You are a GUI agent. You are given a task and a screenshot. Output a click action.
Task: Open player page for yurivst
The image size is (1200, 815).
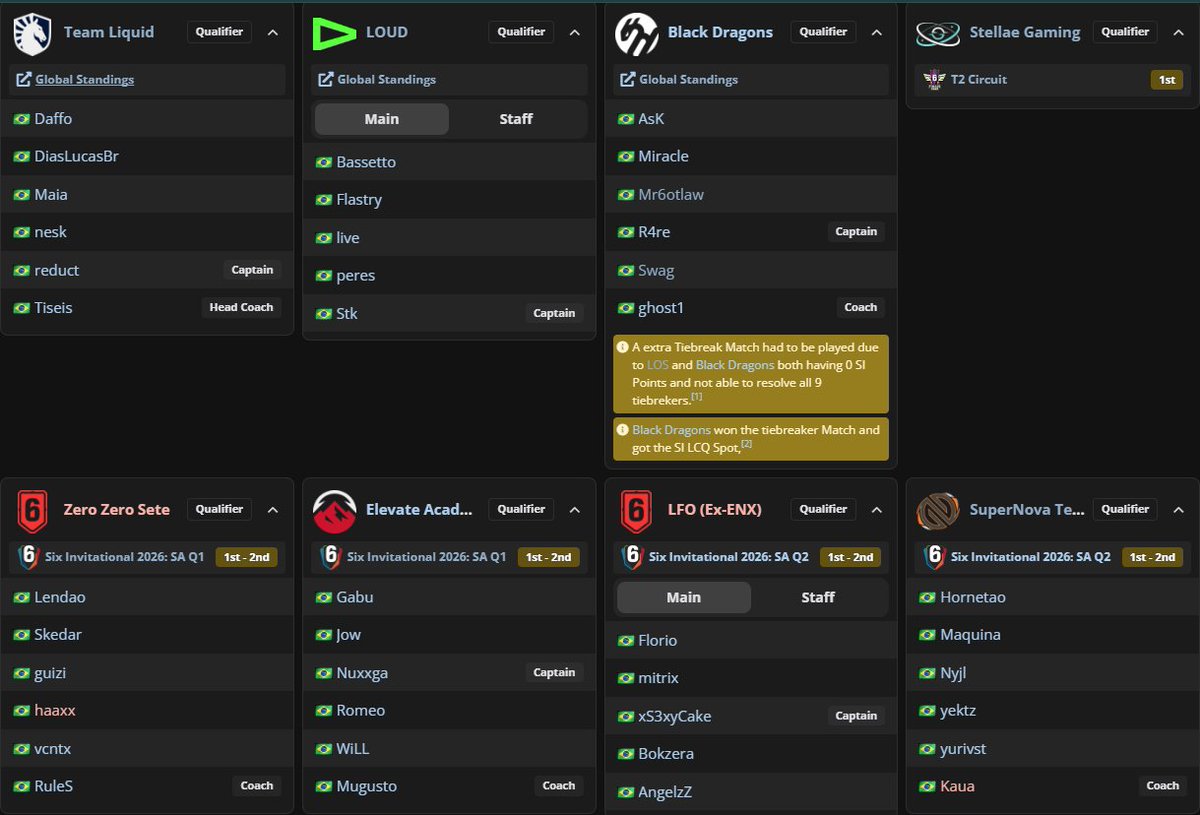tap(963, 749)
